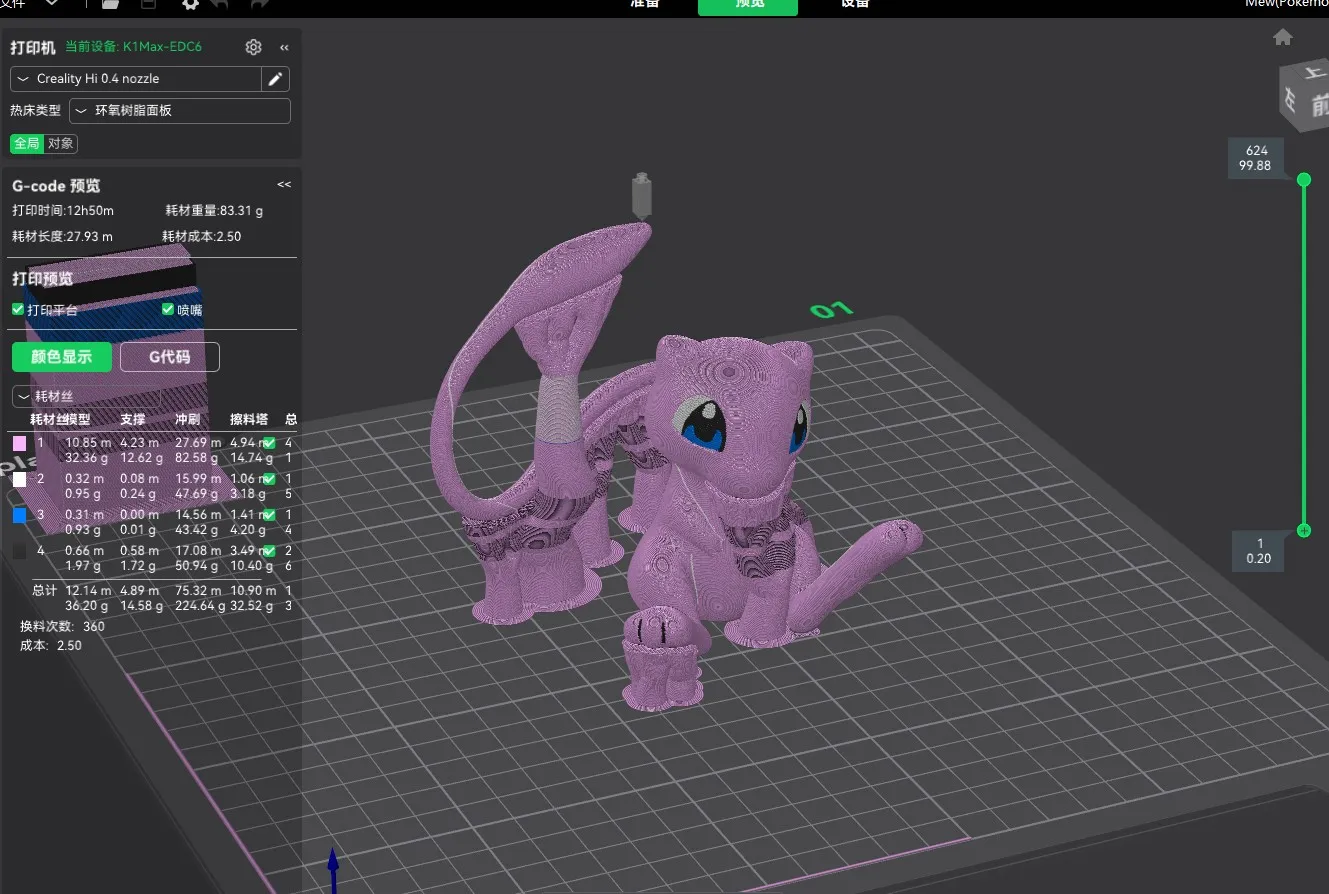Open the 文件 menu
The image size is (1329, 894).
[x=13, y=4]
